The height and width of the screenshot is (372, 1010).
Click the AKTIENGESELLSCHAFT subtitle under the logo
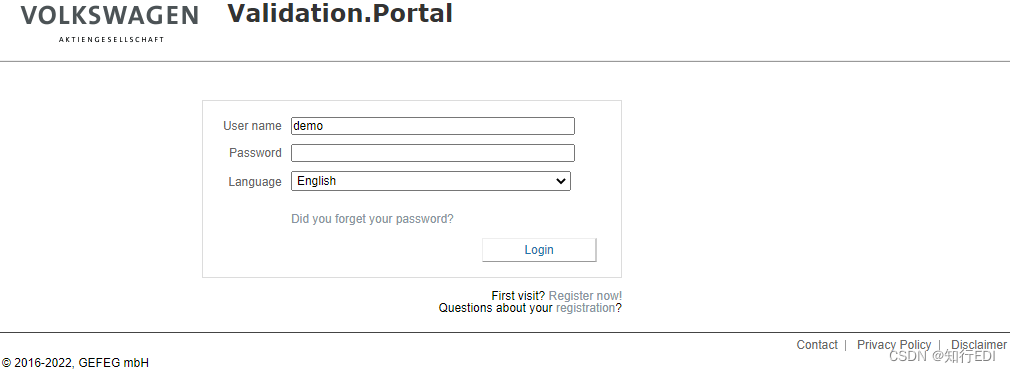tap(111, 40)
